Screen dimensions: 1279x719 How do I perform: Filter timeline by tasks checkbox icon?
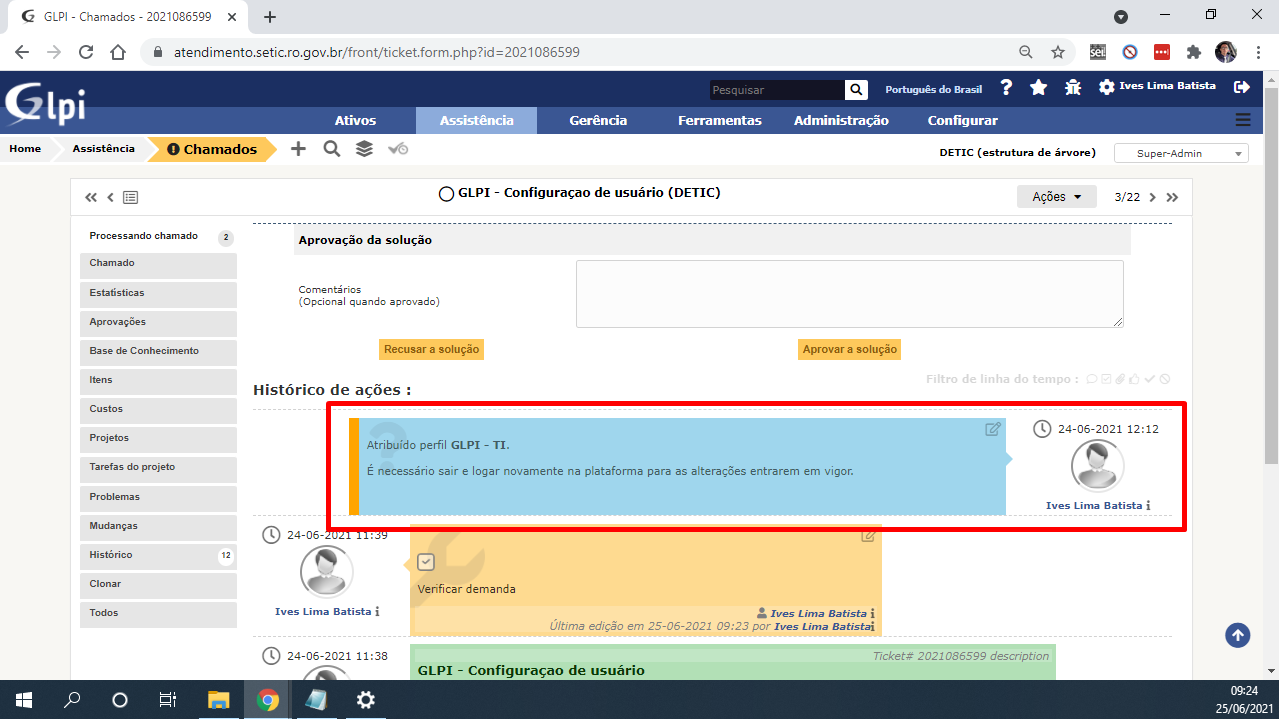coord(1106,379)
